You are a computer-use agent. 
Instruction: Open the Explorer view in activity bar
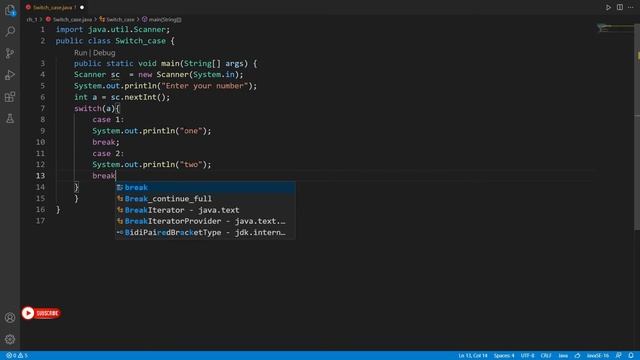(10, 10)
